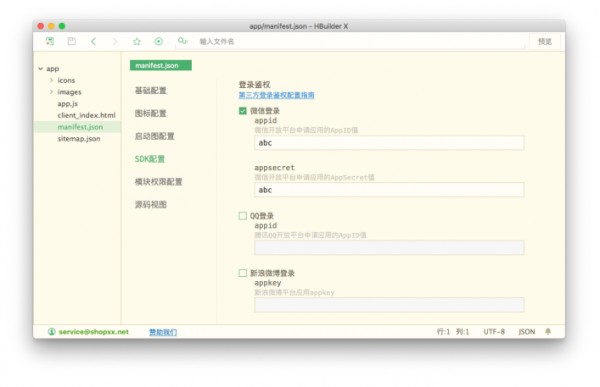Viewport: 600px width, 387px height.
Task: Click the run play circle icon
Action: click(158, 41)
